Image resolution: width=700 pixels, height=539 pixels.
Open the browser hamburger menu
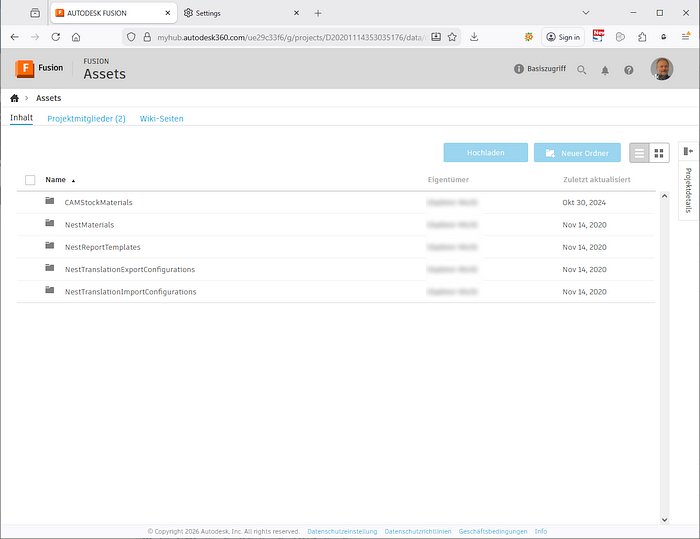pyautogui.click(x=686, y=37)
